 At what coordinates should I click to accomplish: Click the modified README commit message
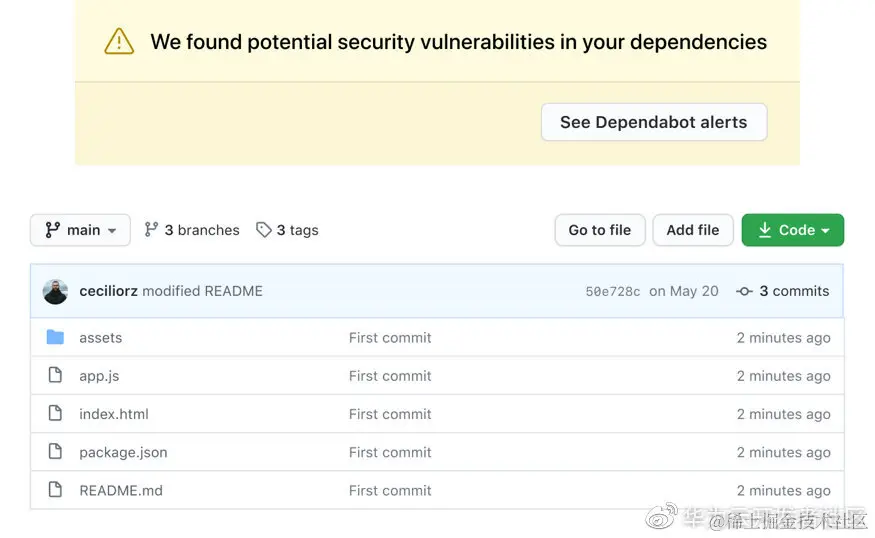[202, 291]
